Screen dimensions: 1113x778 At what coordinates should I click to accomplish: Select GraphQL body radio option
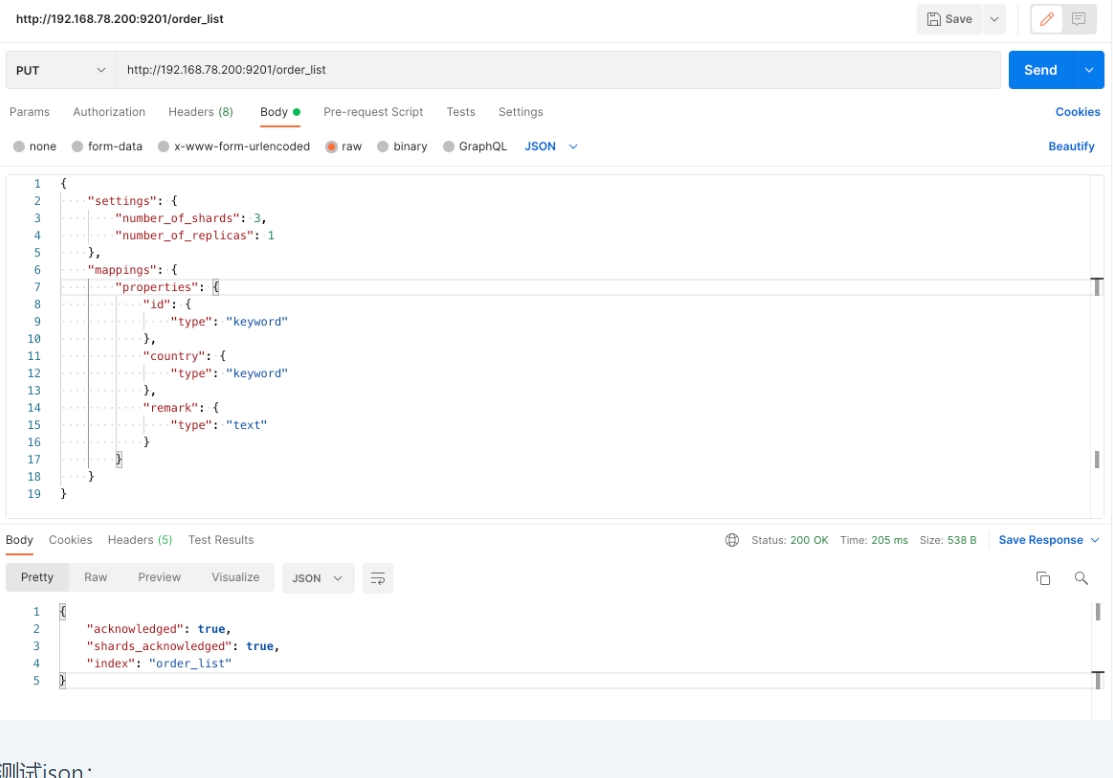coord(449,146)
